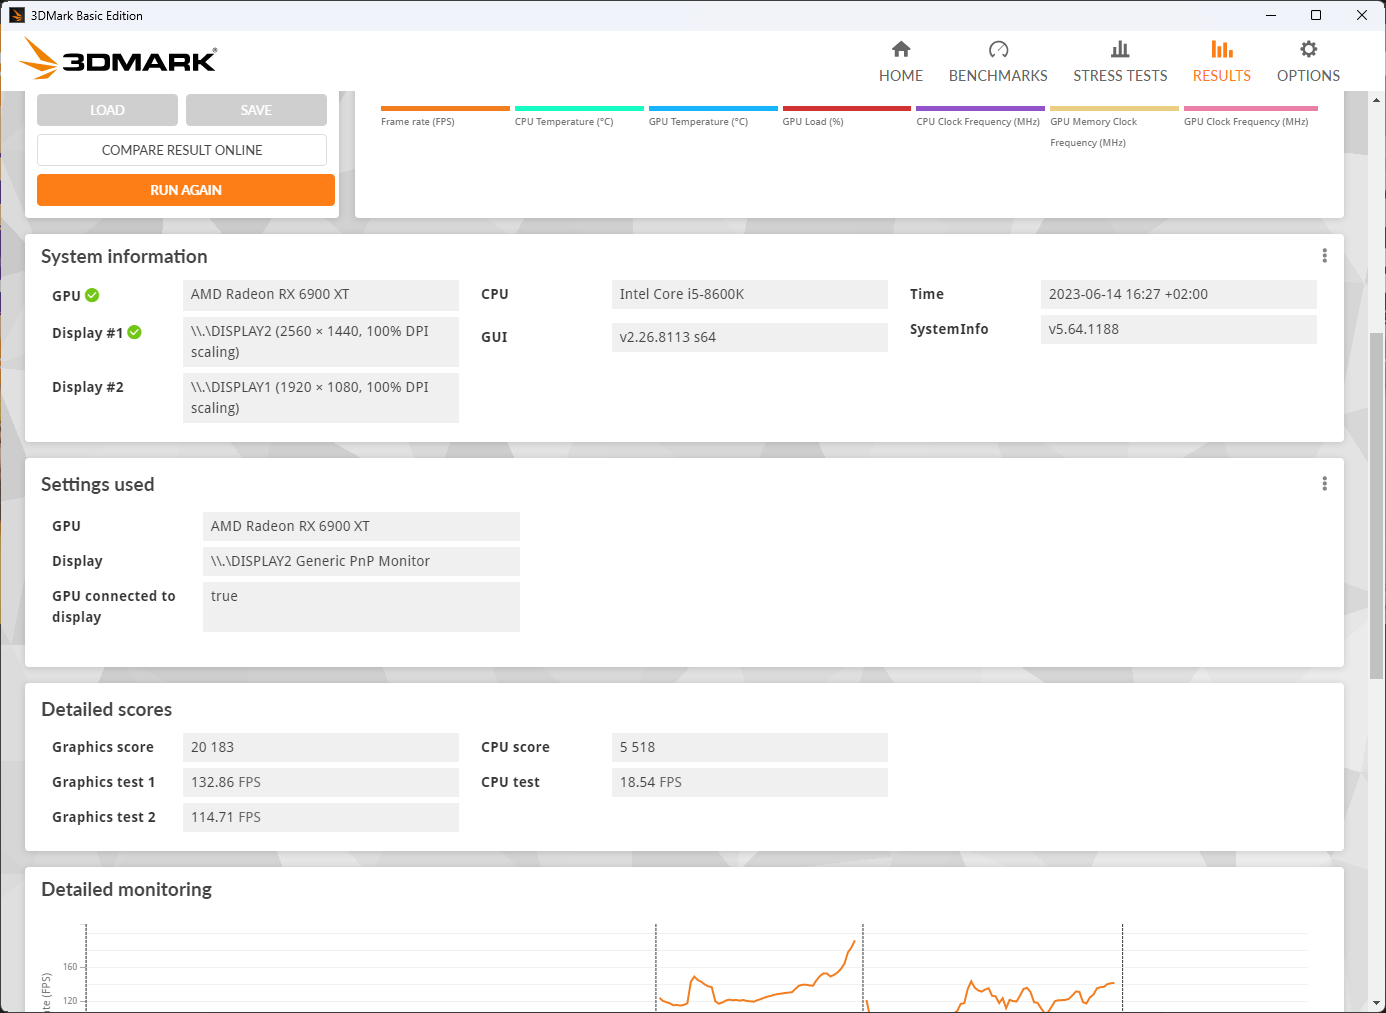Open the Stress Tests icon
This screenshot has height=1013, width=1386.
pos(1120,49)
